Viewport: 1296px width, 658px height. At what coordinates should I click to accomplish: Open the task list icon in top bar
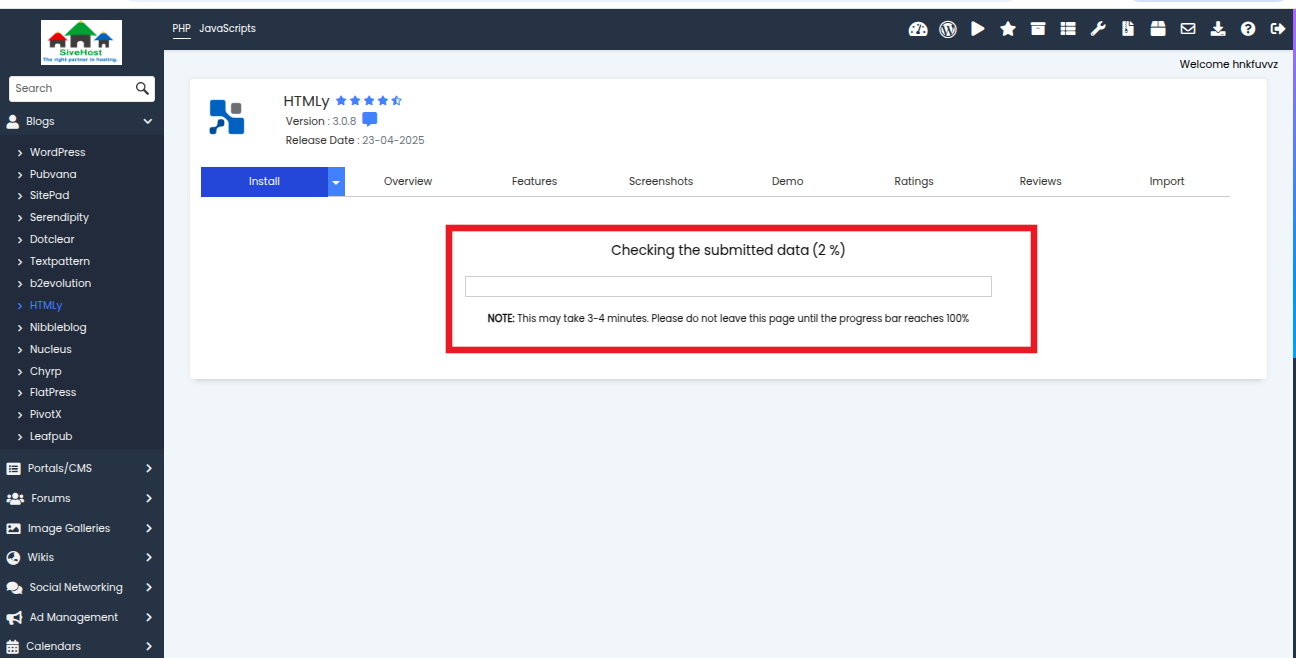pyautogui.click(x=1068, y=29)
